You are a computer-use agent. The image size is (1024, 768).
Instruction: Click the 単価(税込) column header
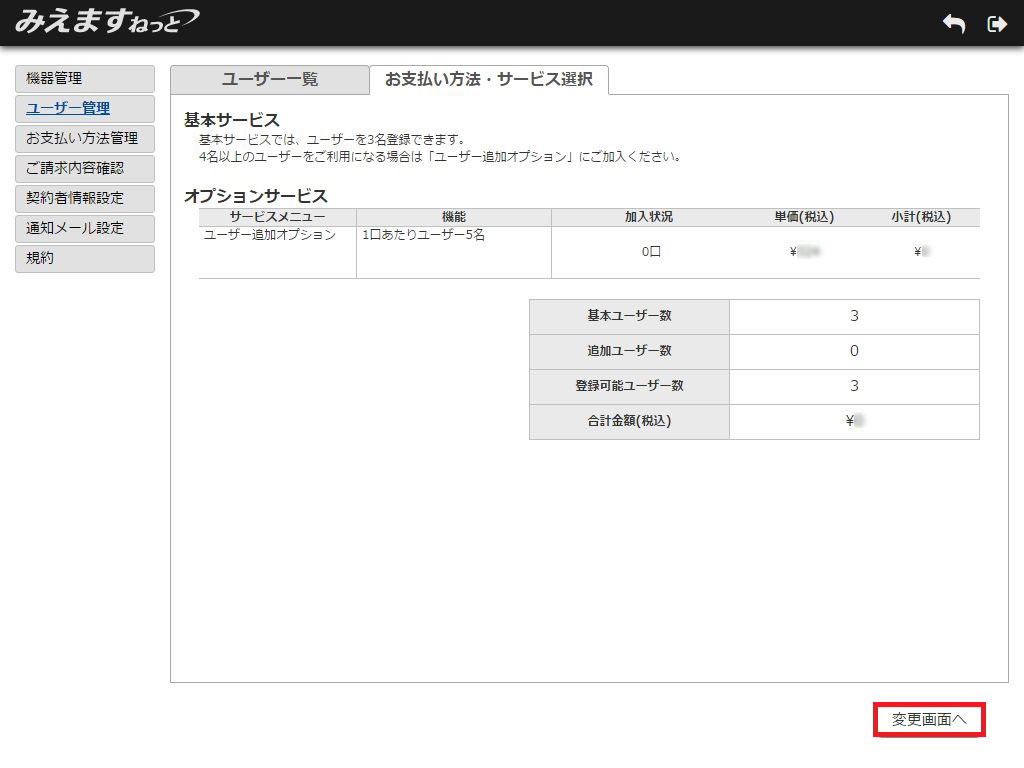[x=803, y=217]
